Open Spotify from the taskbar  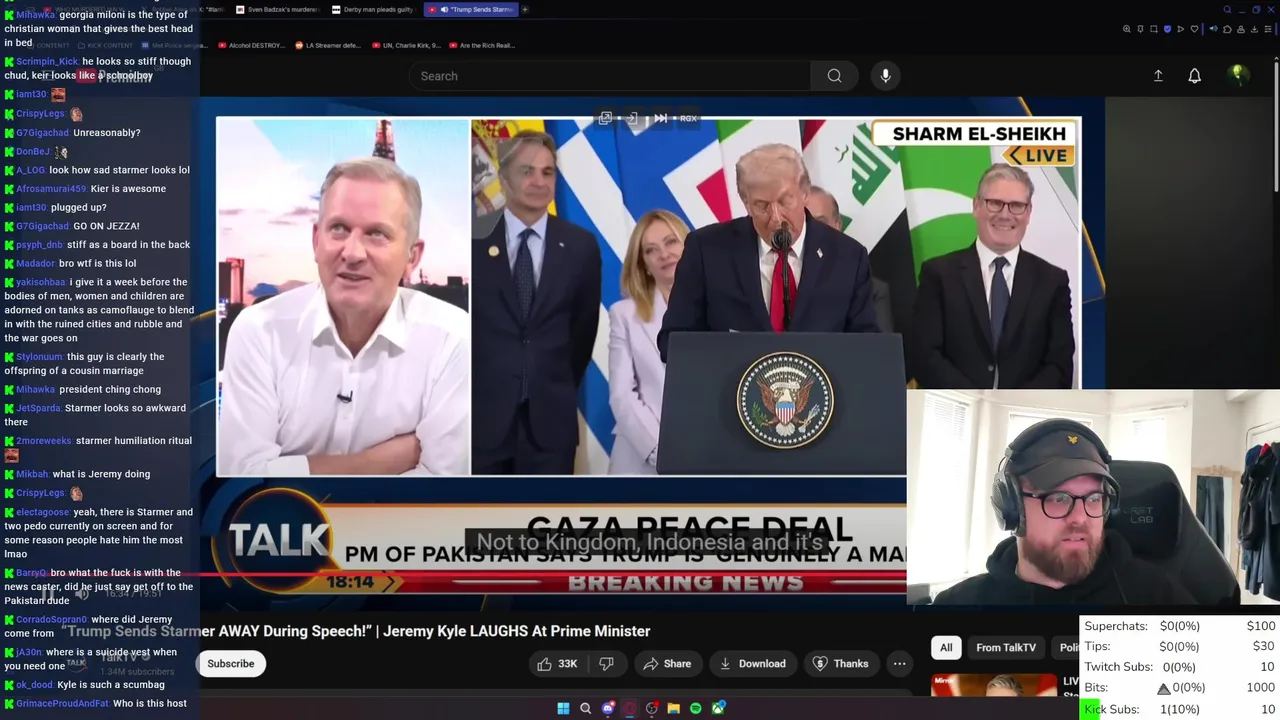point(696,708)
